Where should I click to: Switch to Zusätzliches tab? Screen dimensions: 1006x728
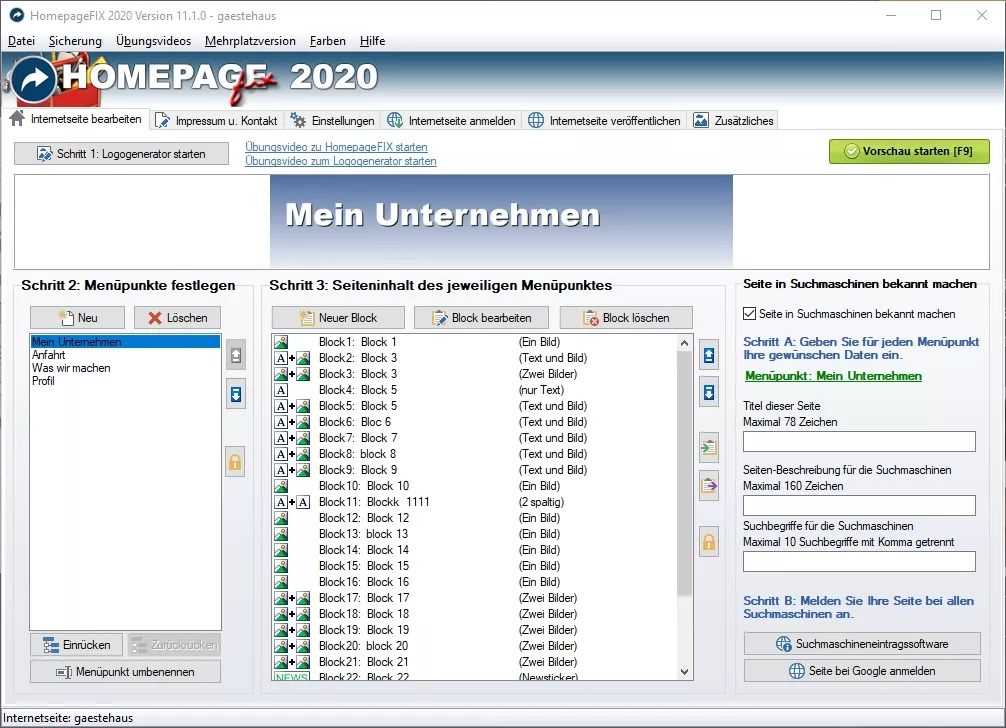[733, 121]
